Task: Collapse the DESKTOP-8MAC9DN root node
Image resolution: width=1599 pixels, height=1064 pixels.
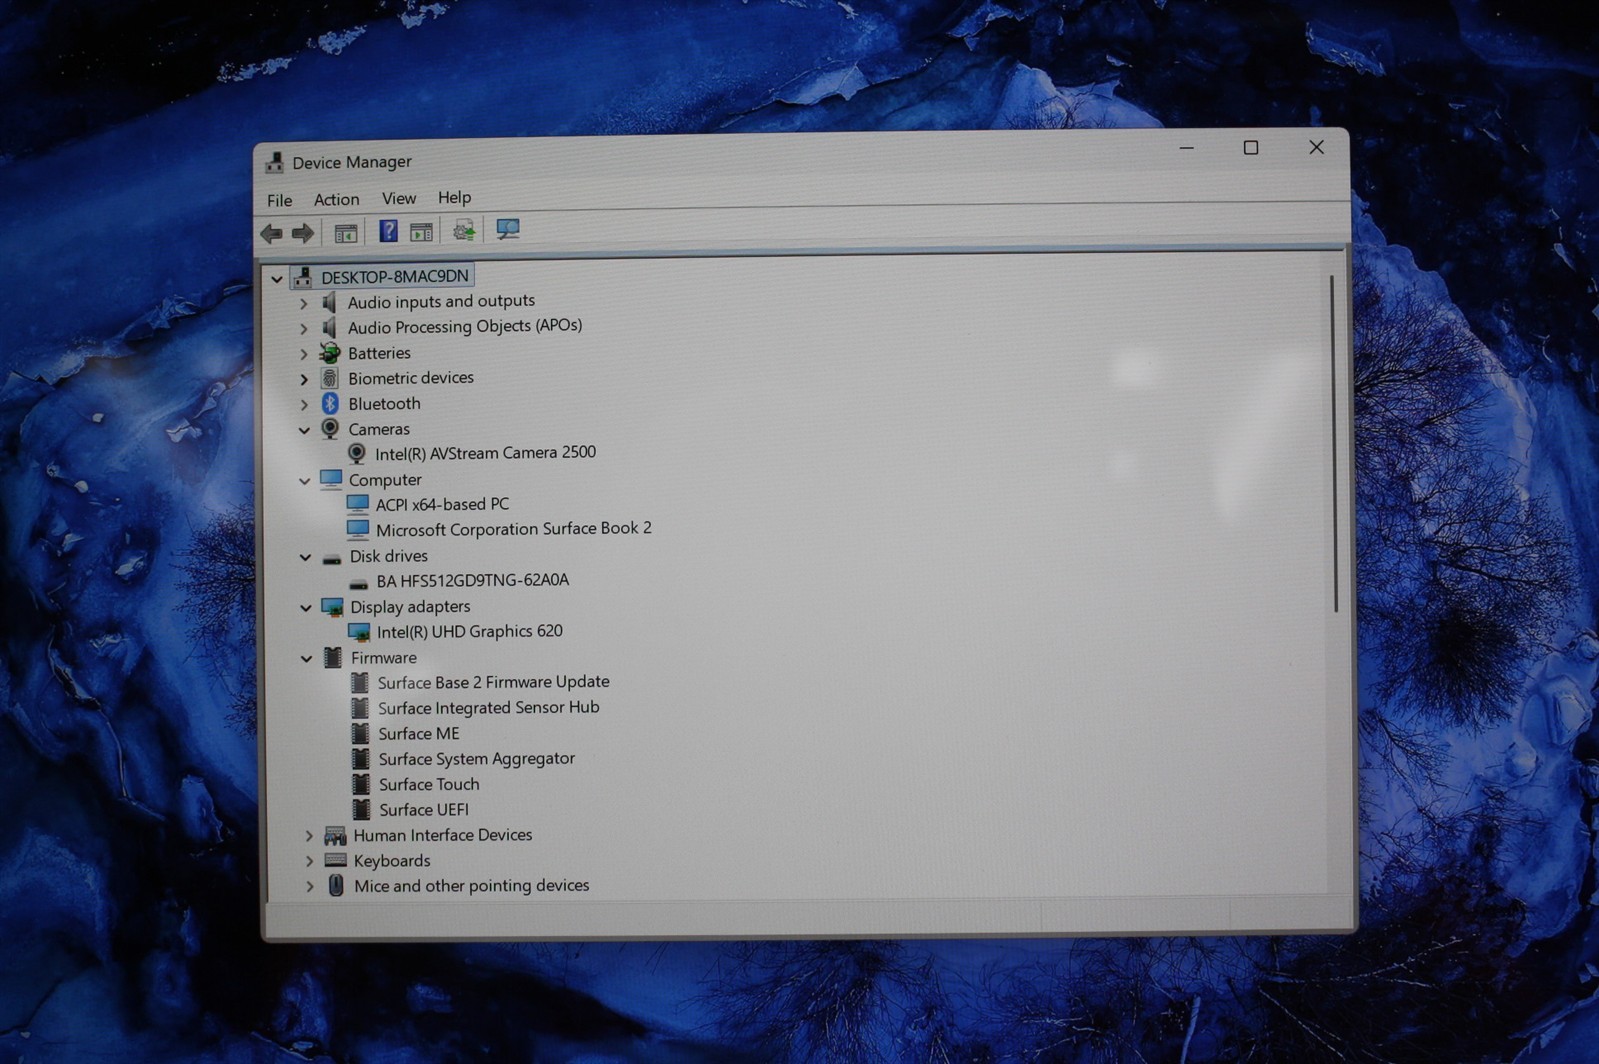Action: (277, 279)
